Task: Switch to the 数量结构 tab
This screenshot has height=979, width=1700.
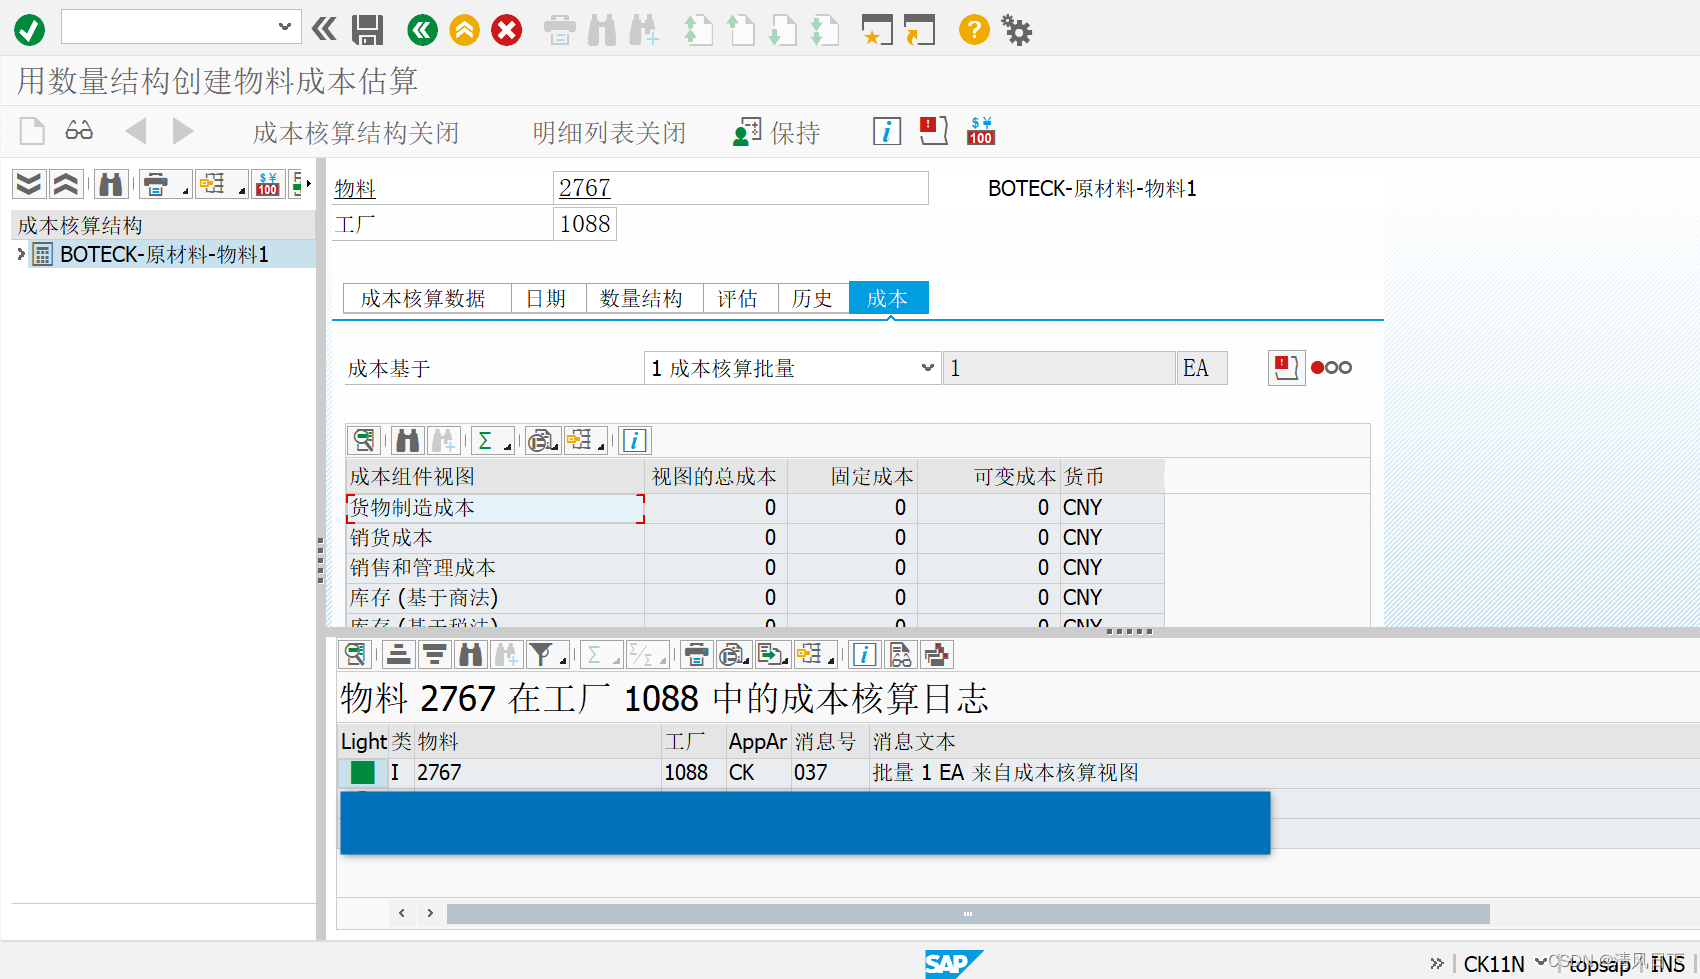Action: [x=643, y=298]
